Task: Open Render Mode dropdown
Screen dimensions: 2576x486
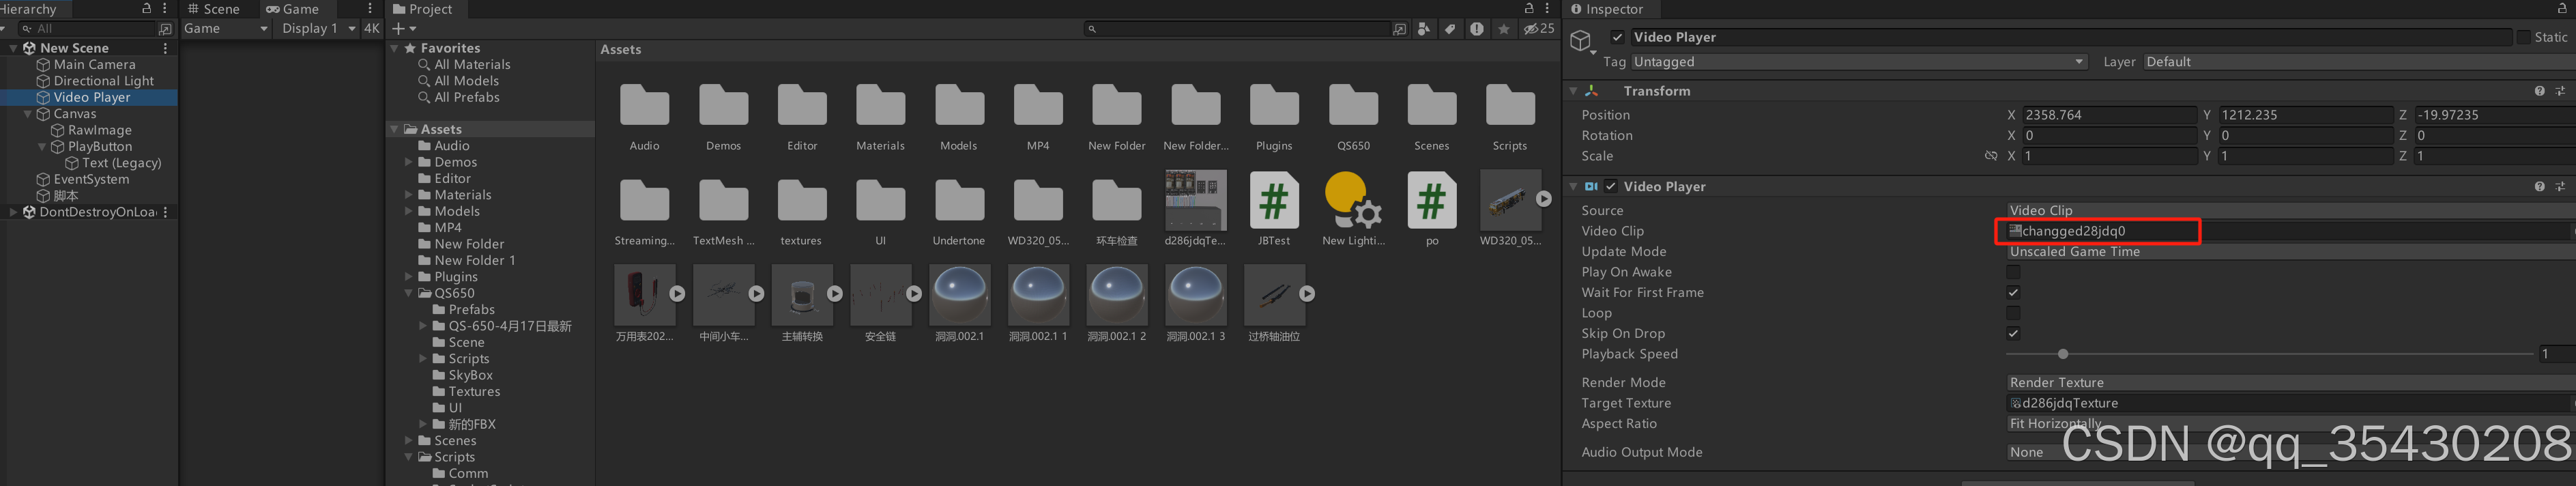Action: tap(2290, 383)
